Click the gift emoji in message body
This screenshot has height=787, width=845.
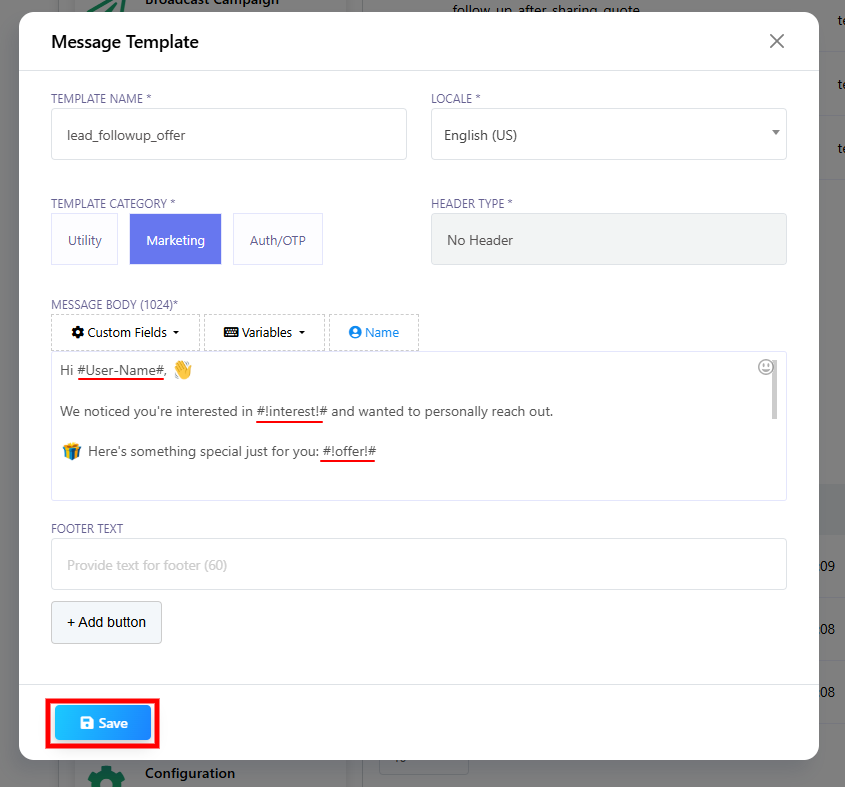[x=70, y=451]
